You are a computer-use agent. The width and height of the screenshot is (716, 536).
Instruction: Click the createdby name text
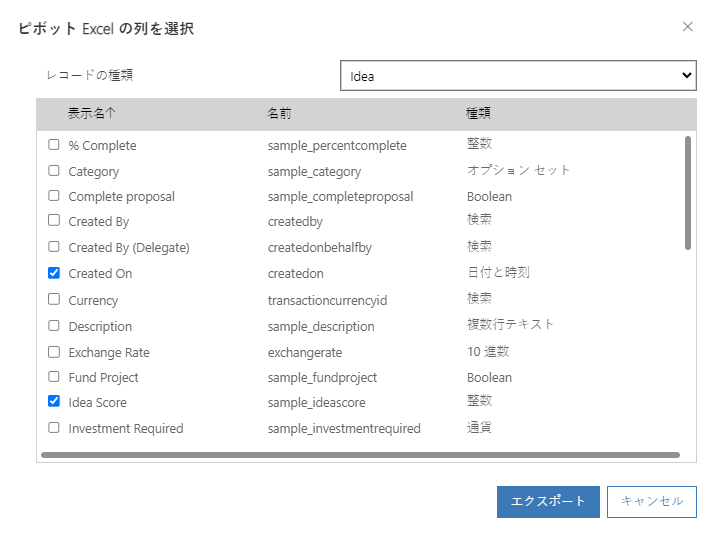[295, 222]
